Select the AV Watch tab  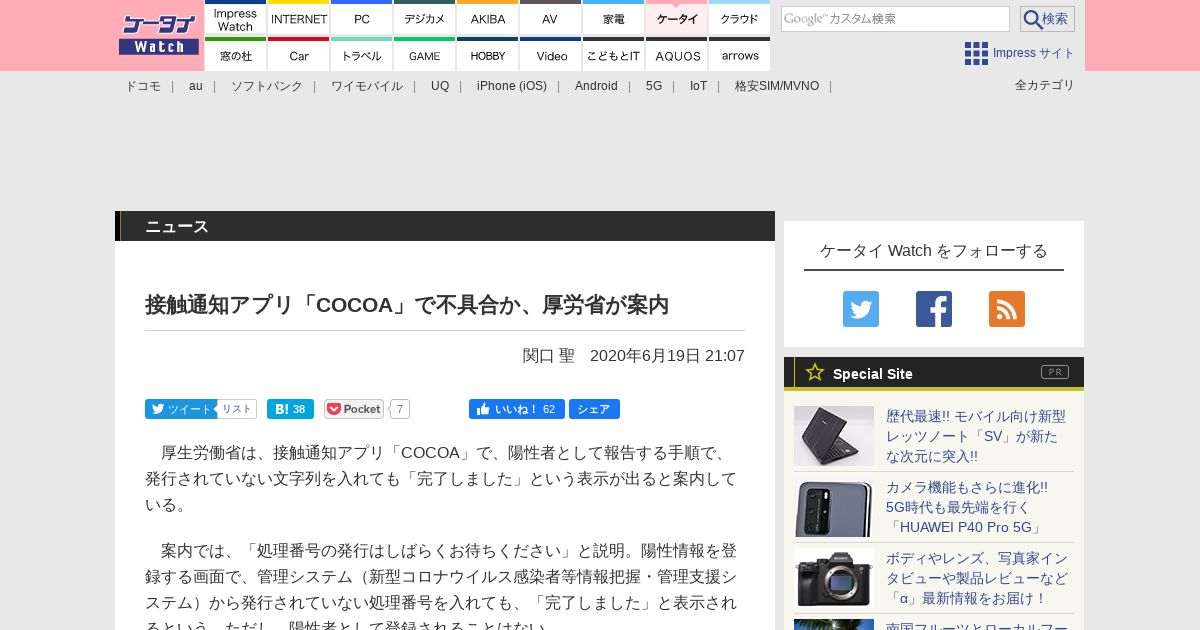[x=550, y=18]
